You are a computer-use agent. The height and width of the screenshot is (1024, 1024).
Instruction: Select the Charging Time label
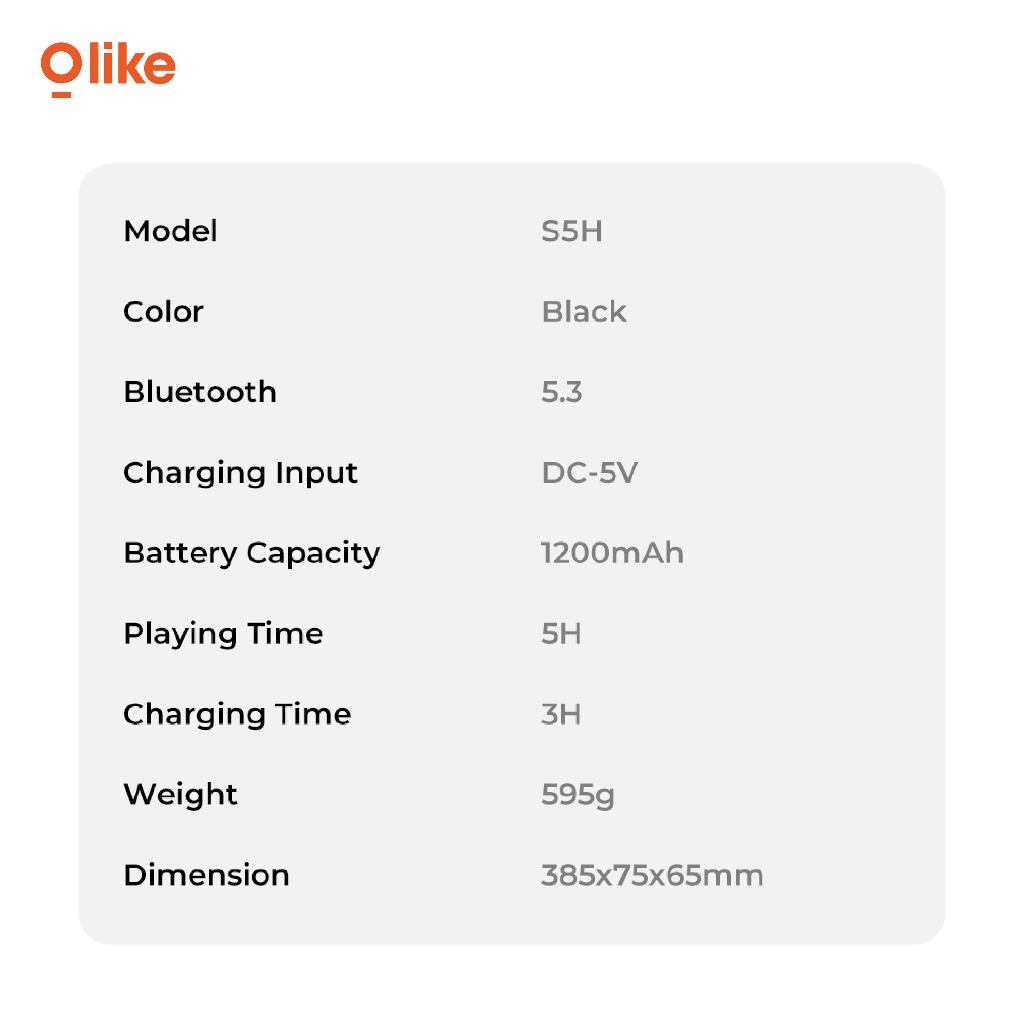(x=237, y=714)
